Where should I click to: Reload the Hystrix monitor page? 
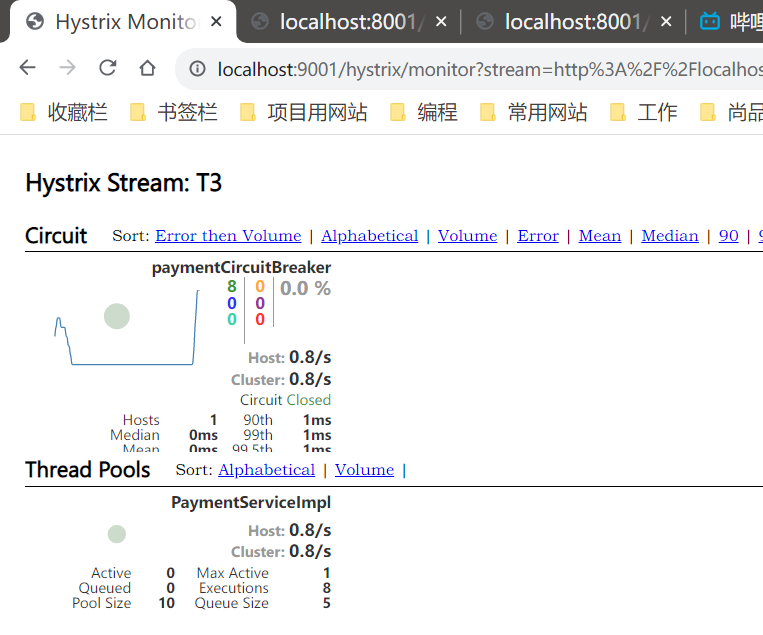(x=108, y=68)
